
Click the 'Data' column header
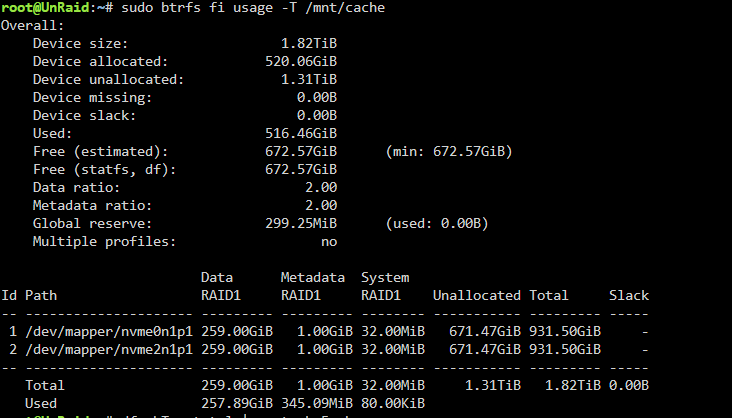pos(217,277)
